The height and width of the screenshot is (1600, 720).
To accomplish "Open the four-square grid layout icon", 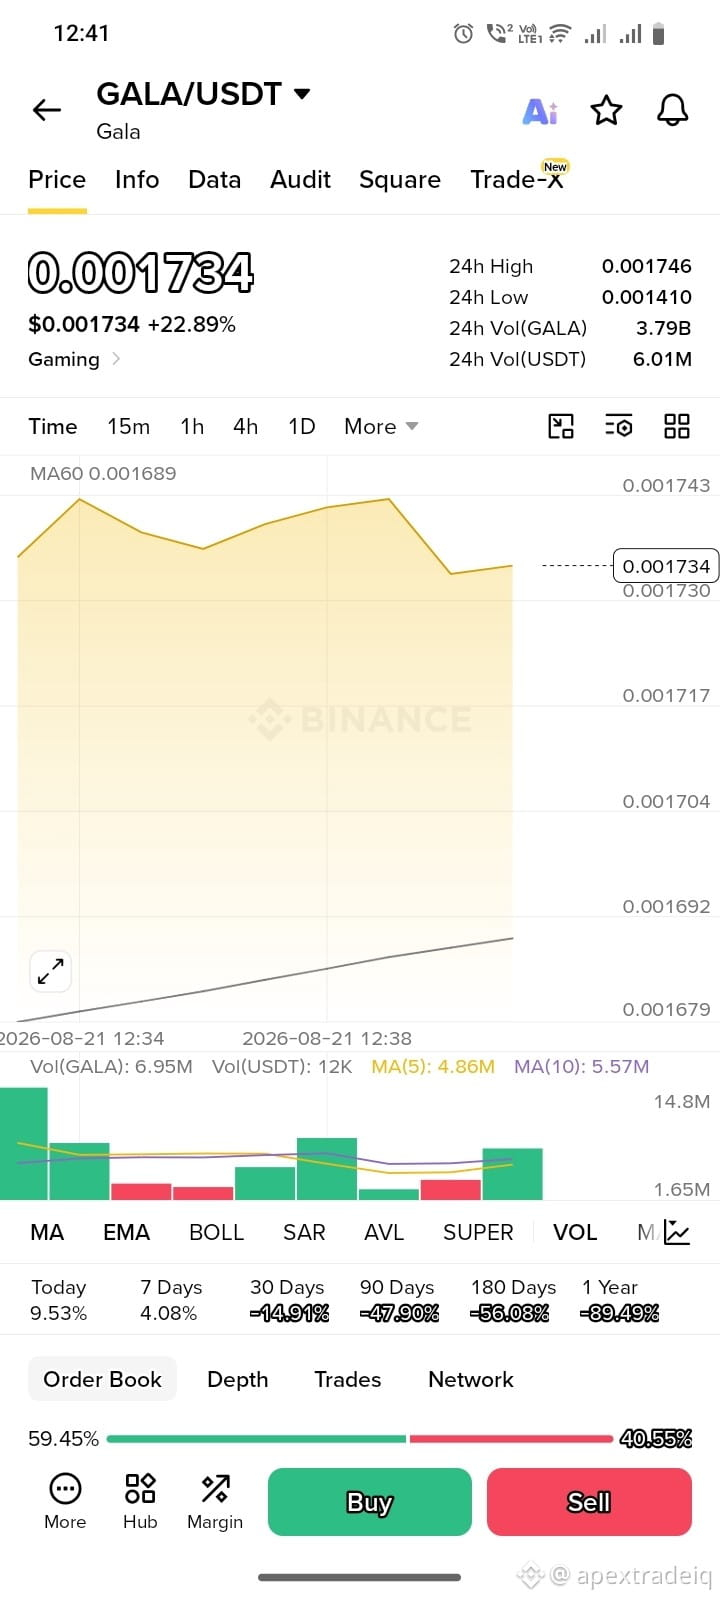I will pyautogui.click(x=677, y=427).
